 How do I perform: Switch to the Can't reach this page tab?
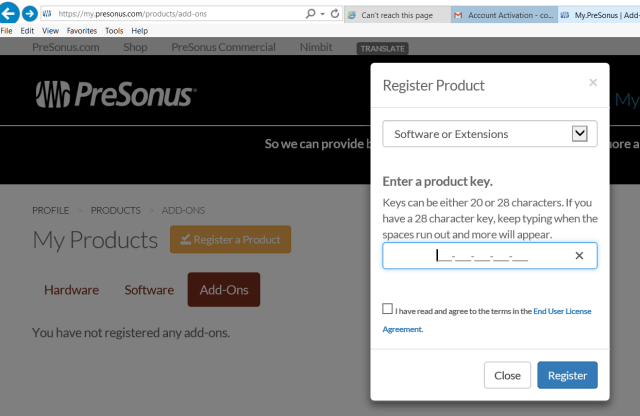tap(395, 16)
